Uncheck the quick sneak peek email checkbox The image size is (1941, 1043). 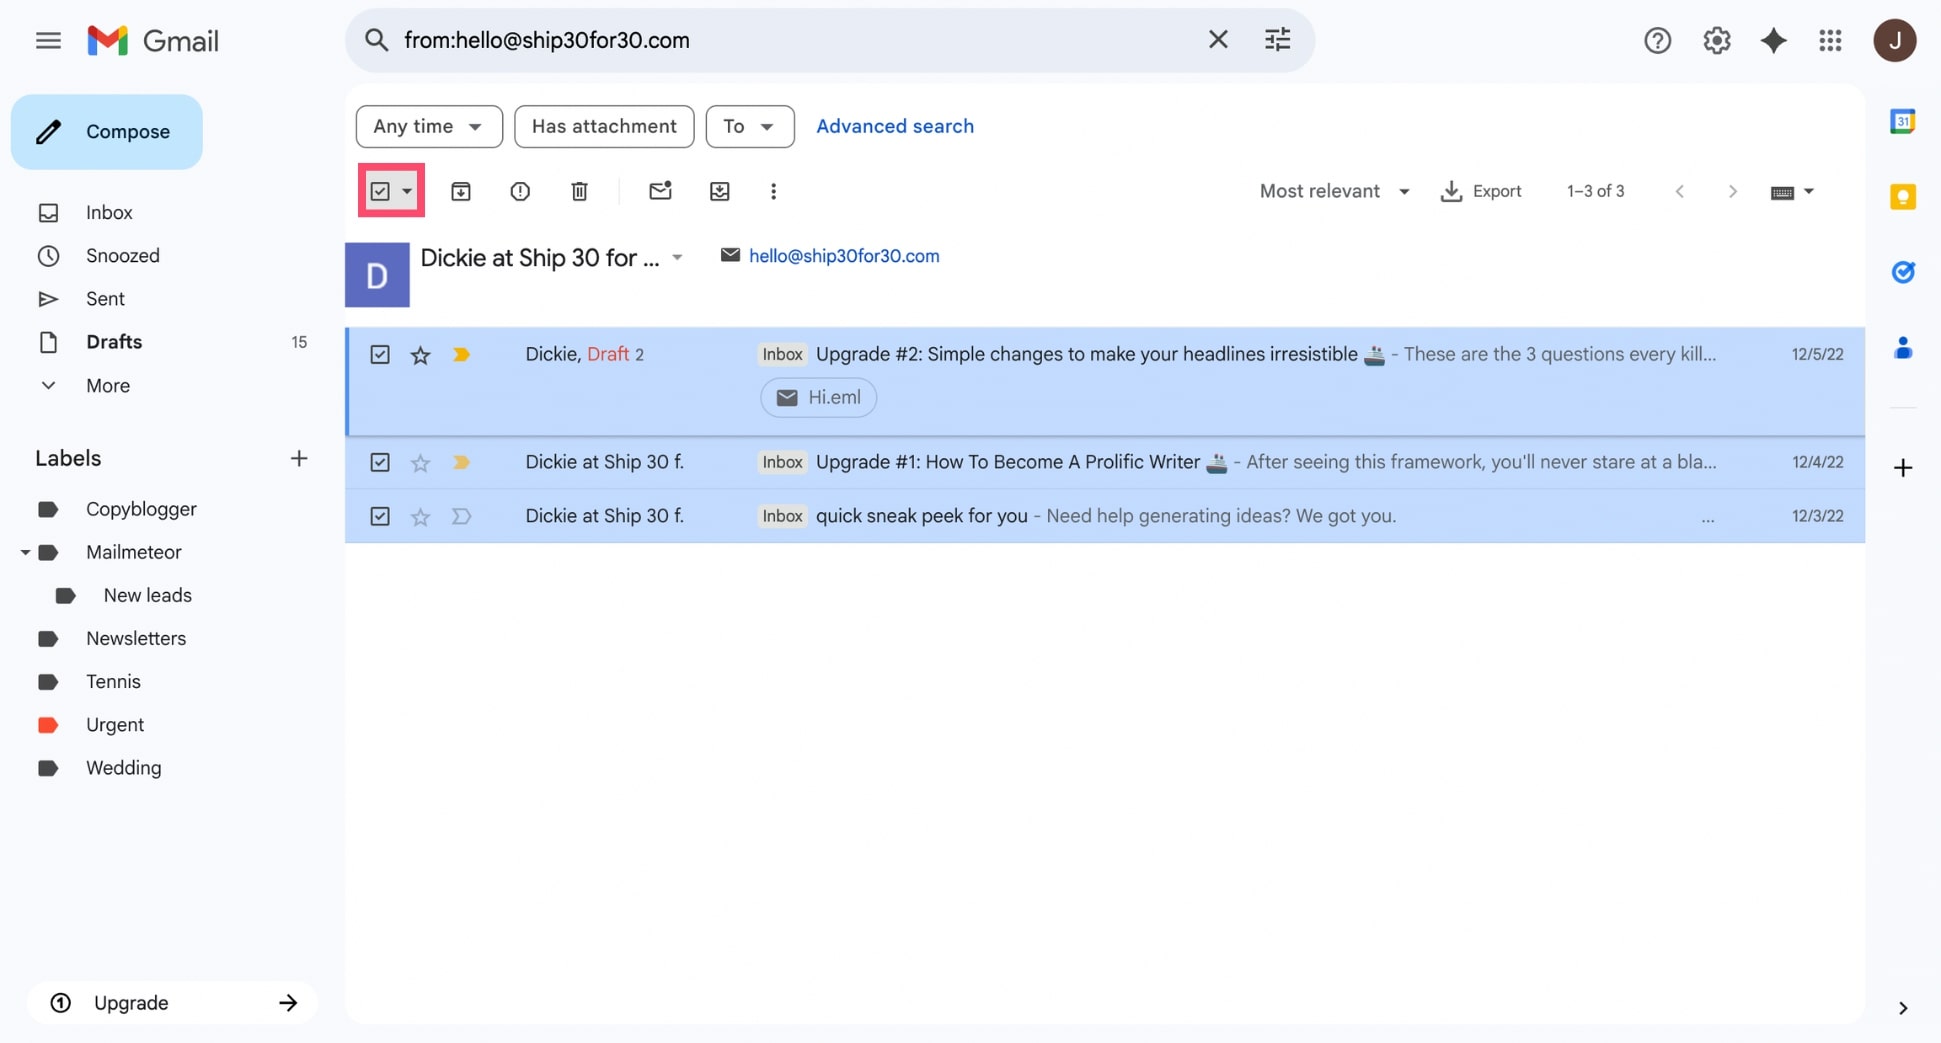coord(380,516)
